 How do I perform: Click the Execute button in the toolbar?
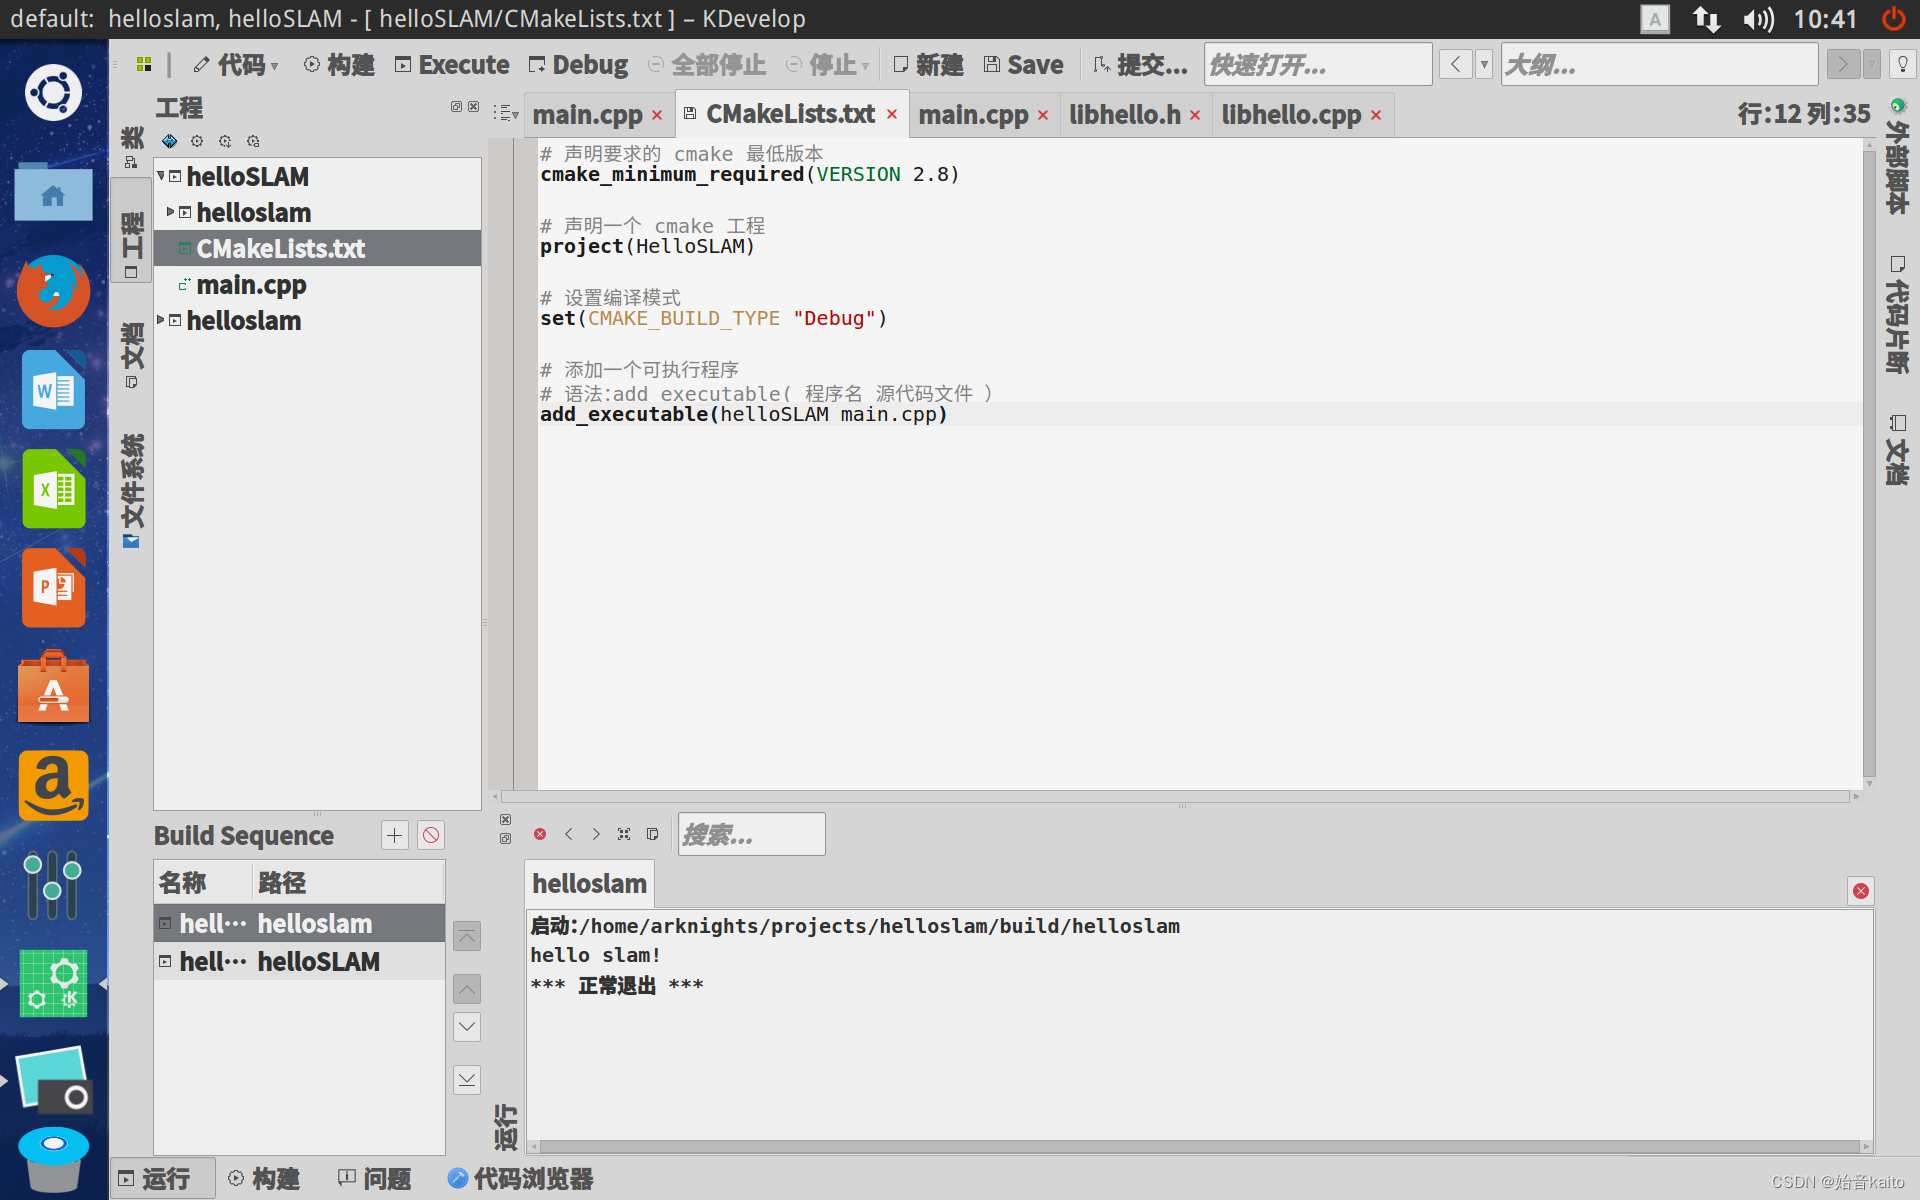[451, 64]
